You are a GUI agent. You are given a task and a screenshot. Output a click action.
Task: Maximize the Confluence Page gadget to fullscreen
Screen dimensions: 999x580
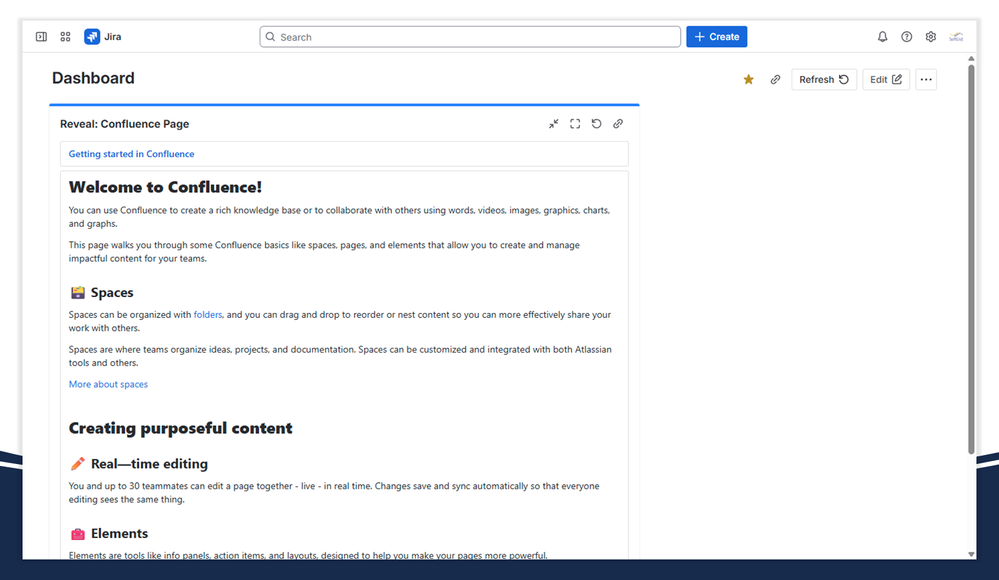575,124
